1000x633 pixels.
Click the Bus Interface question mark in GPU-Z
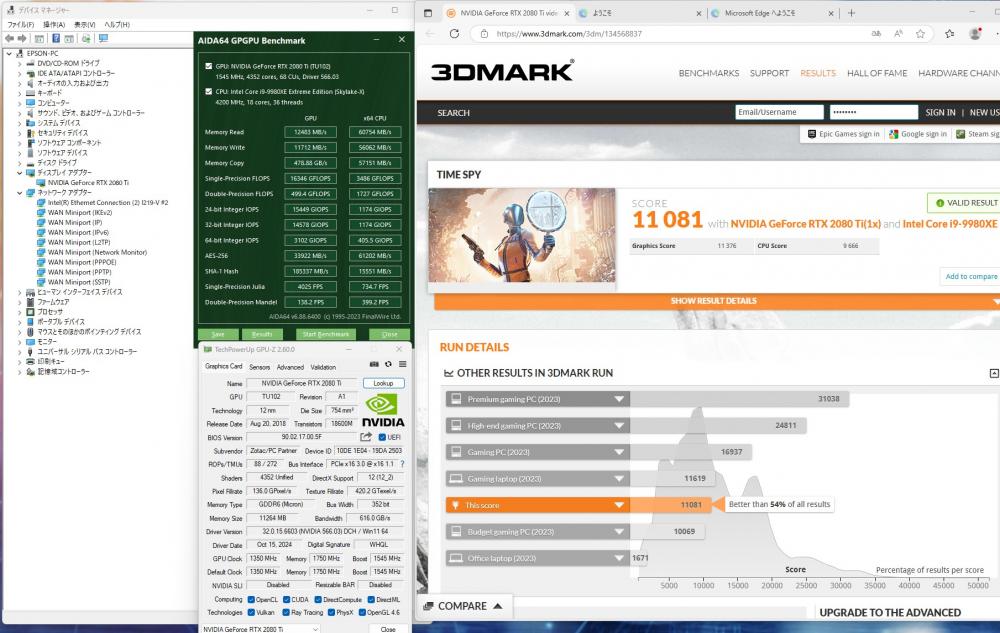[x=402, y=464]
